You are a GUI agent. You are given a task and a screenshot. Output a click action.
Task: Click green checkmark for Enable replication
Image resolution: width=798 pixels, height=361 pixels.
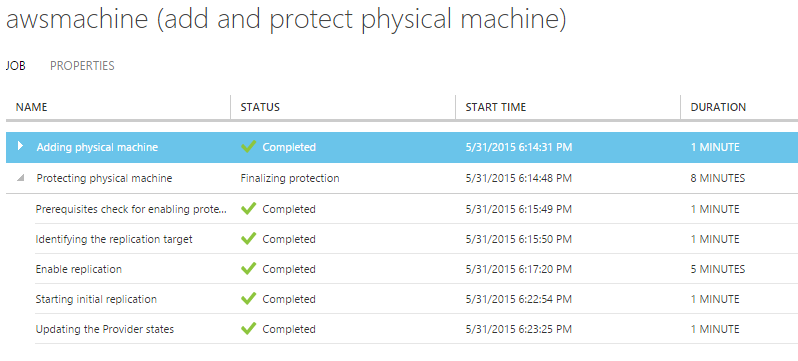click(248, 269)
